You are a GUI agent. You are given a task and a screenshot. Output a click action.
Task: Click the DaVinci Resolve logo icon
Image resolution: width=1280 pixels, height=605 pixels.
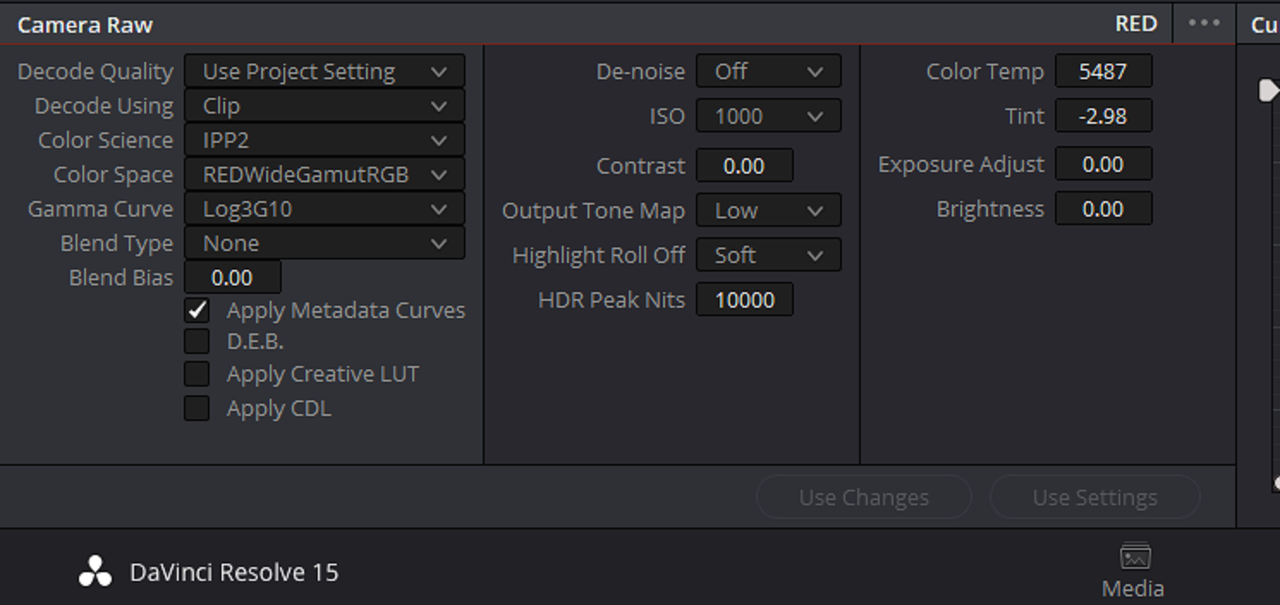[96, 572]
